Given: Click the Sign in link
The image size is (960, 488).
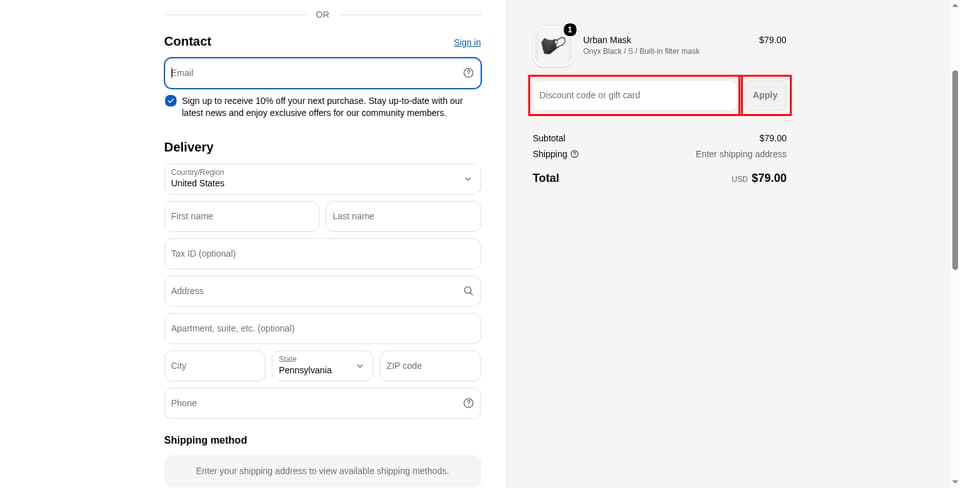Looking at the screenshot, I should (467, 42).
